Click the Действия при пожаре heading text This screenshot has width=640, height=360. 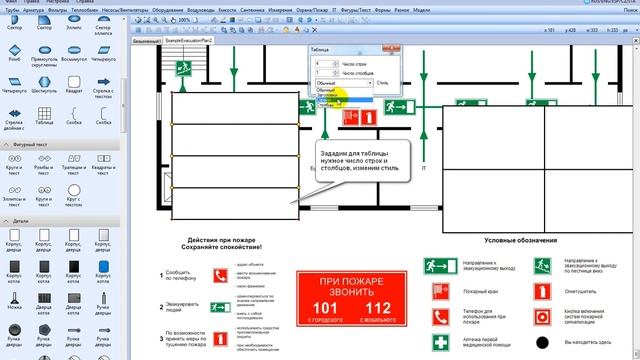[221, 240]
